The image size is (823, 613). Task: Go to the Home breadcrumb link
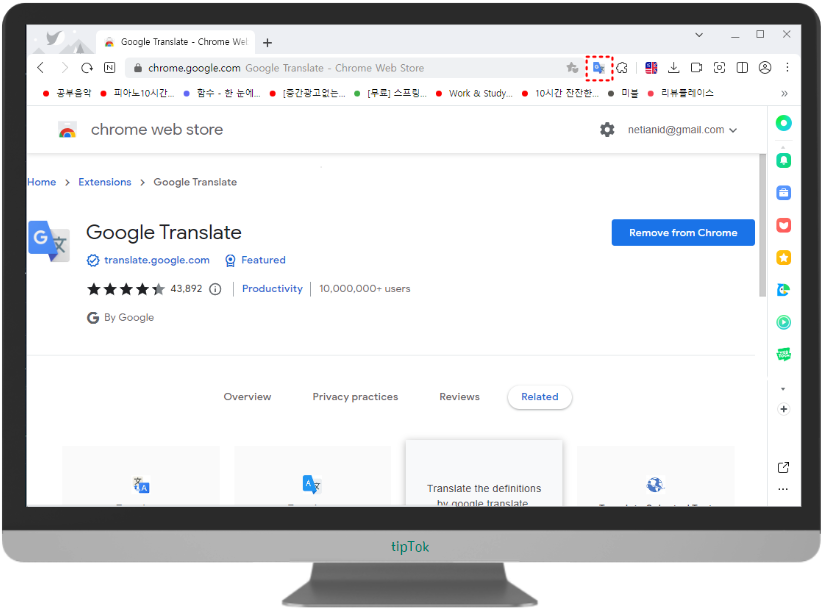(41, 182)
